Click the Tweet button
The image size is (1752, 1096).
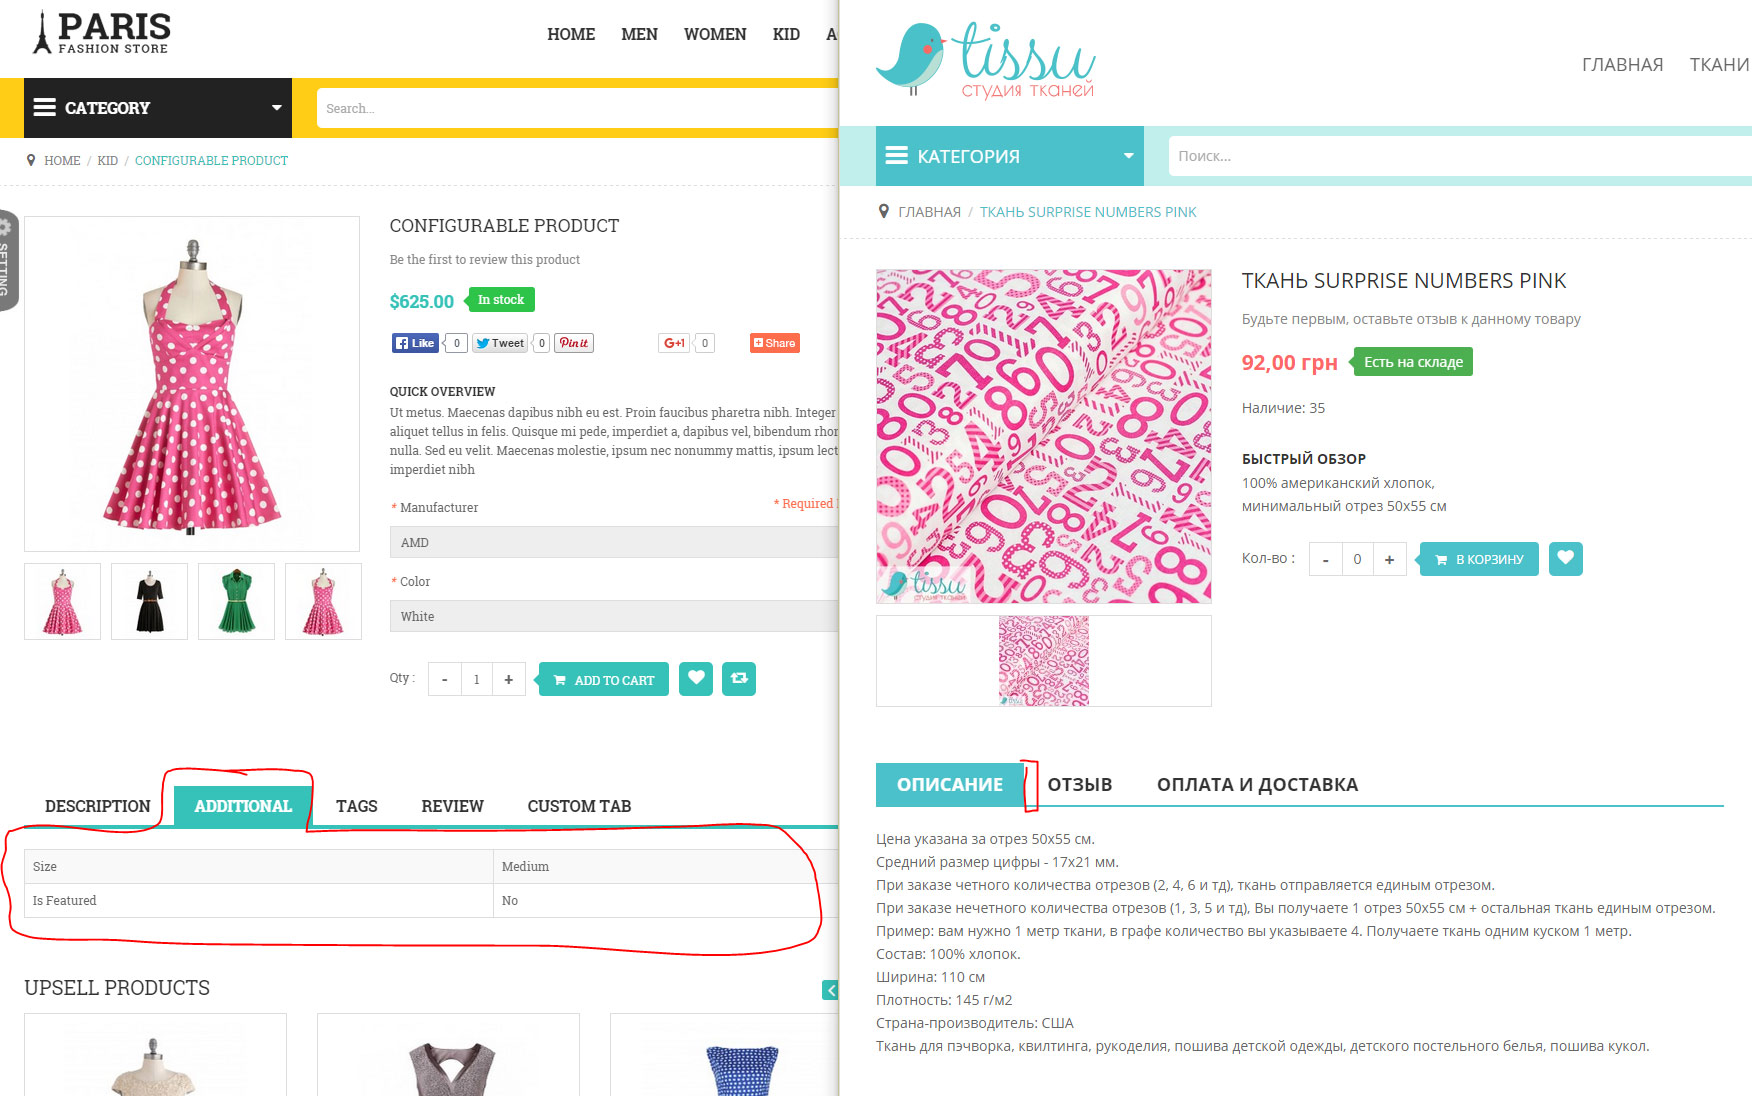pos(500,343)
